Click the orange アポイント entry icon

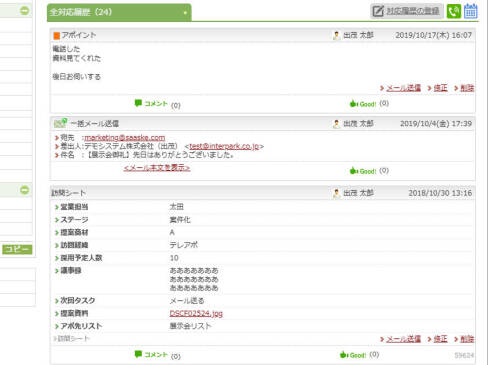point(57,35)
